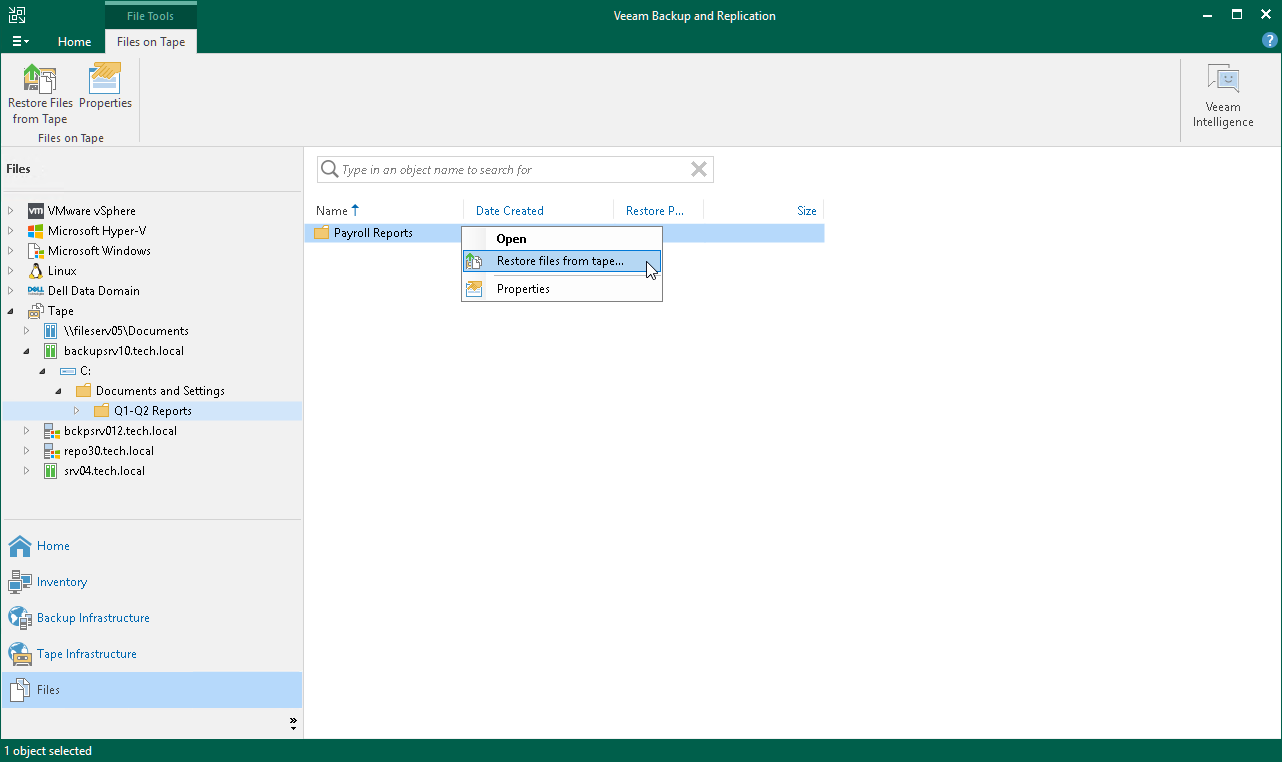Viewport: 1282px width, 762px height.
Task: Click the object name search field
Action: coord(514,170)
